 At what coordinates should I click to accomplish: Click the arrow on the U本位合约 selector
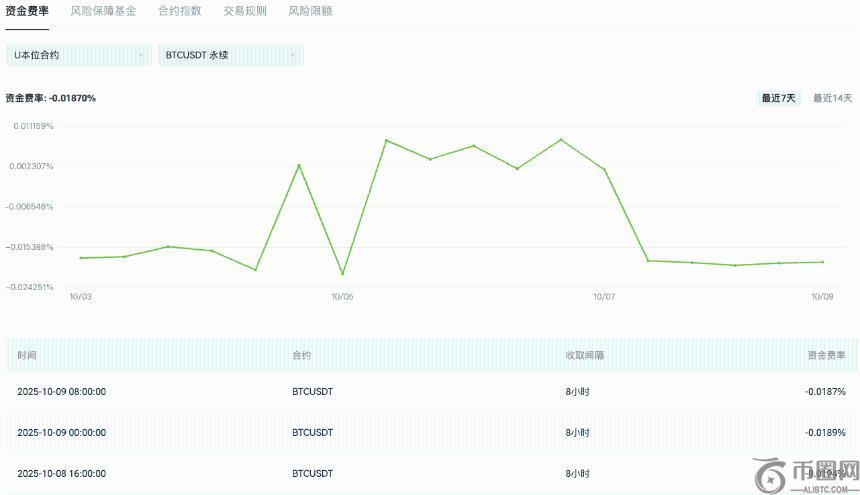[x=140, y=55]
